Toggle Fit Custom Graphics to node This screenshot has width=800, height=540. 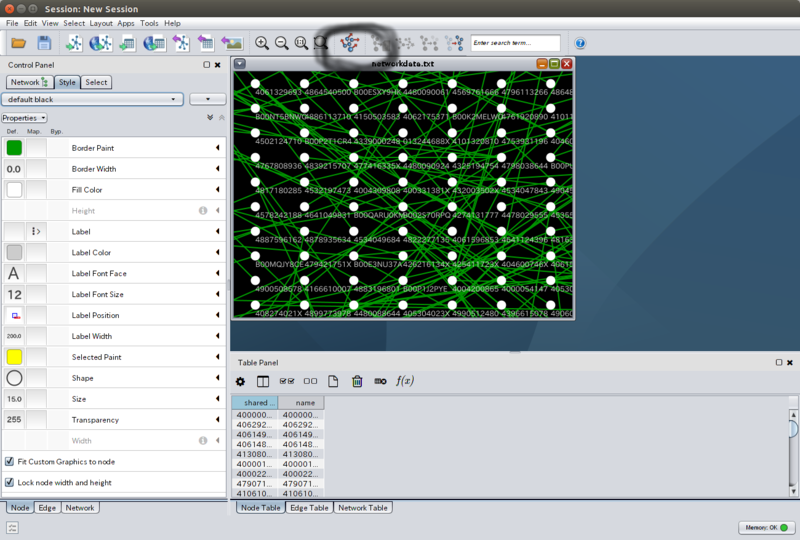[x=9, y=461]
